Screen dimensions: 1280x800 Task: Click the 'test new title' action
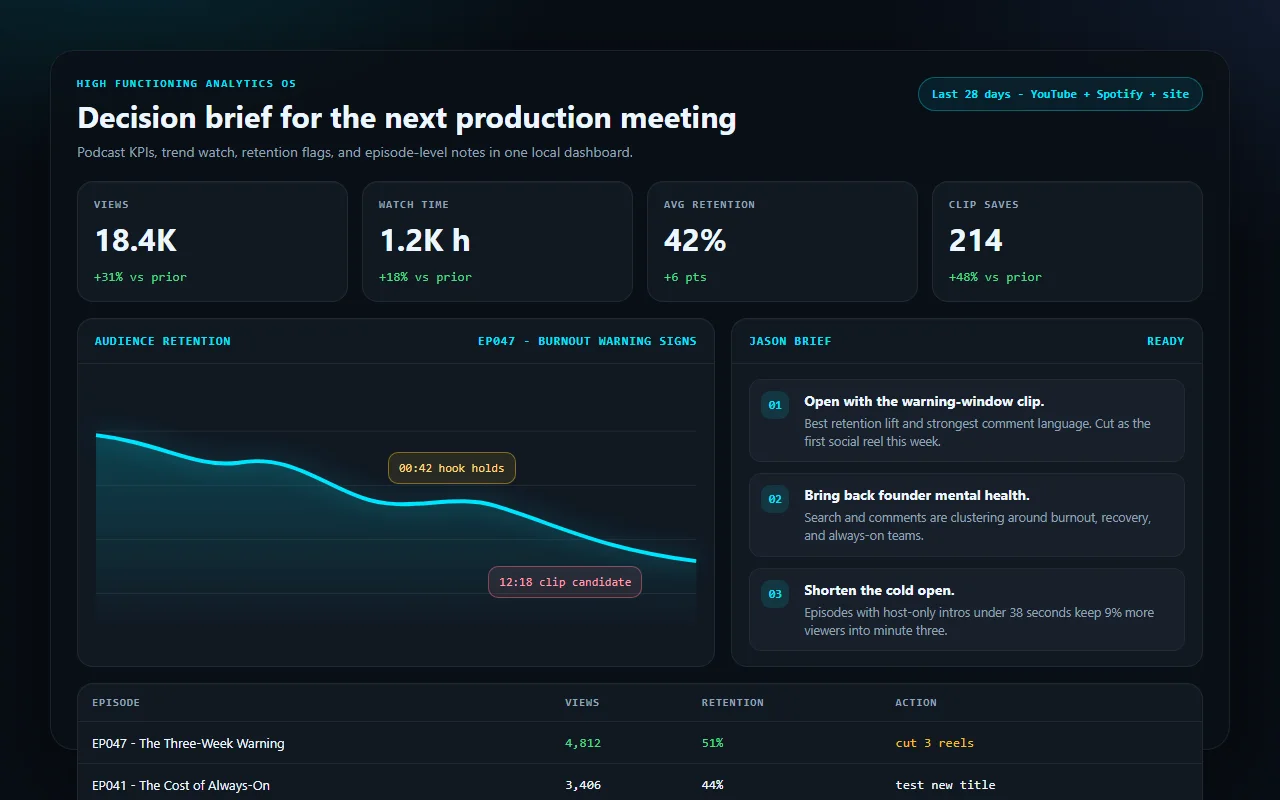(945, 785)
